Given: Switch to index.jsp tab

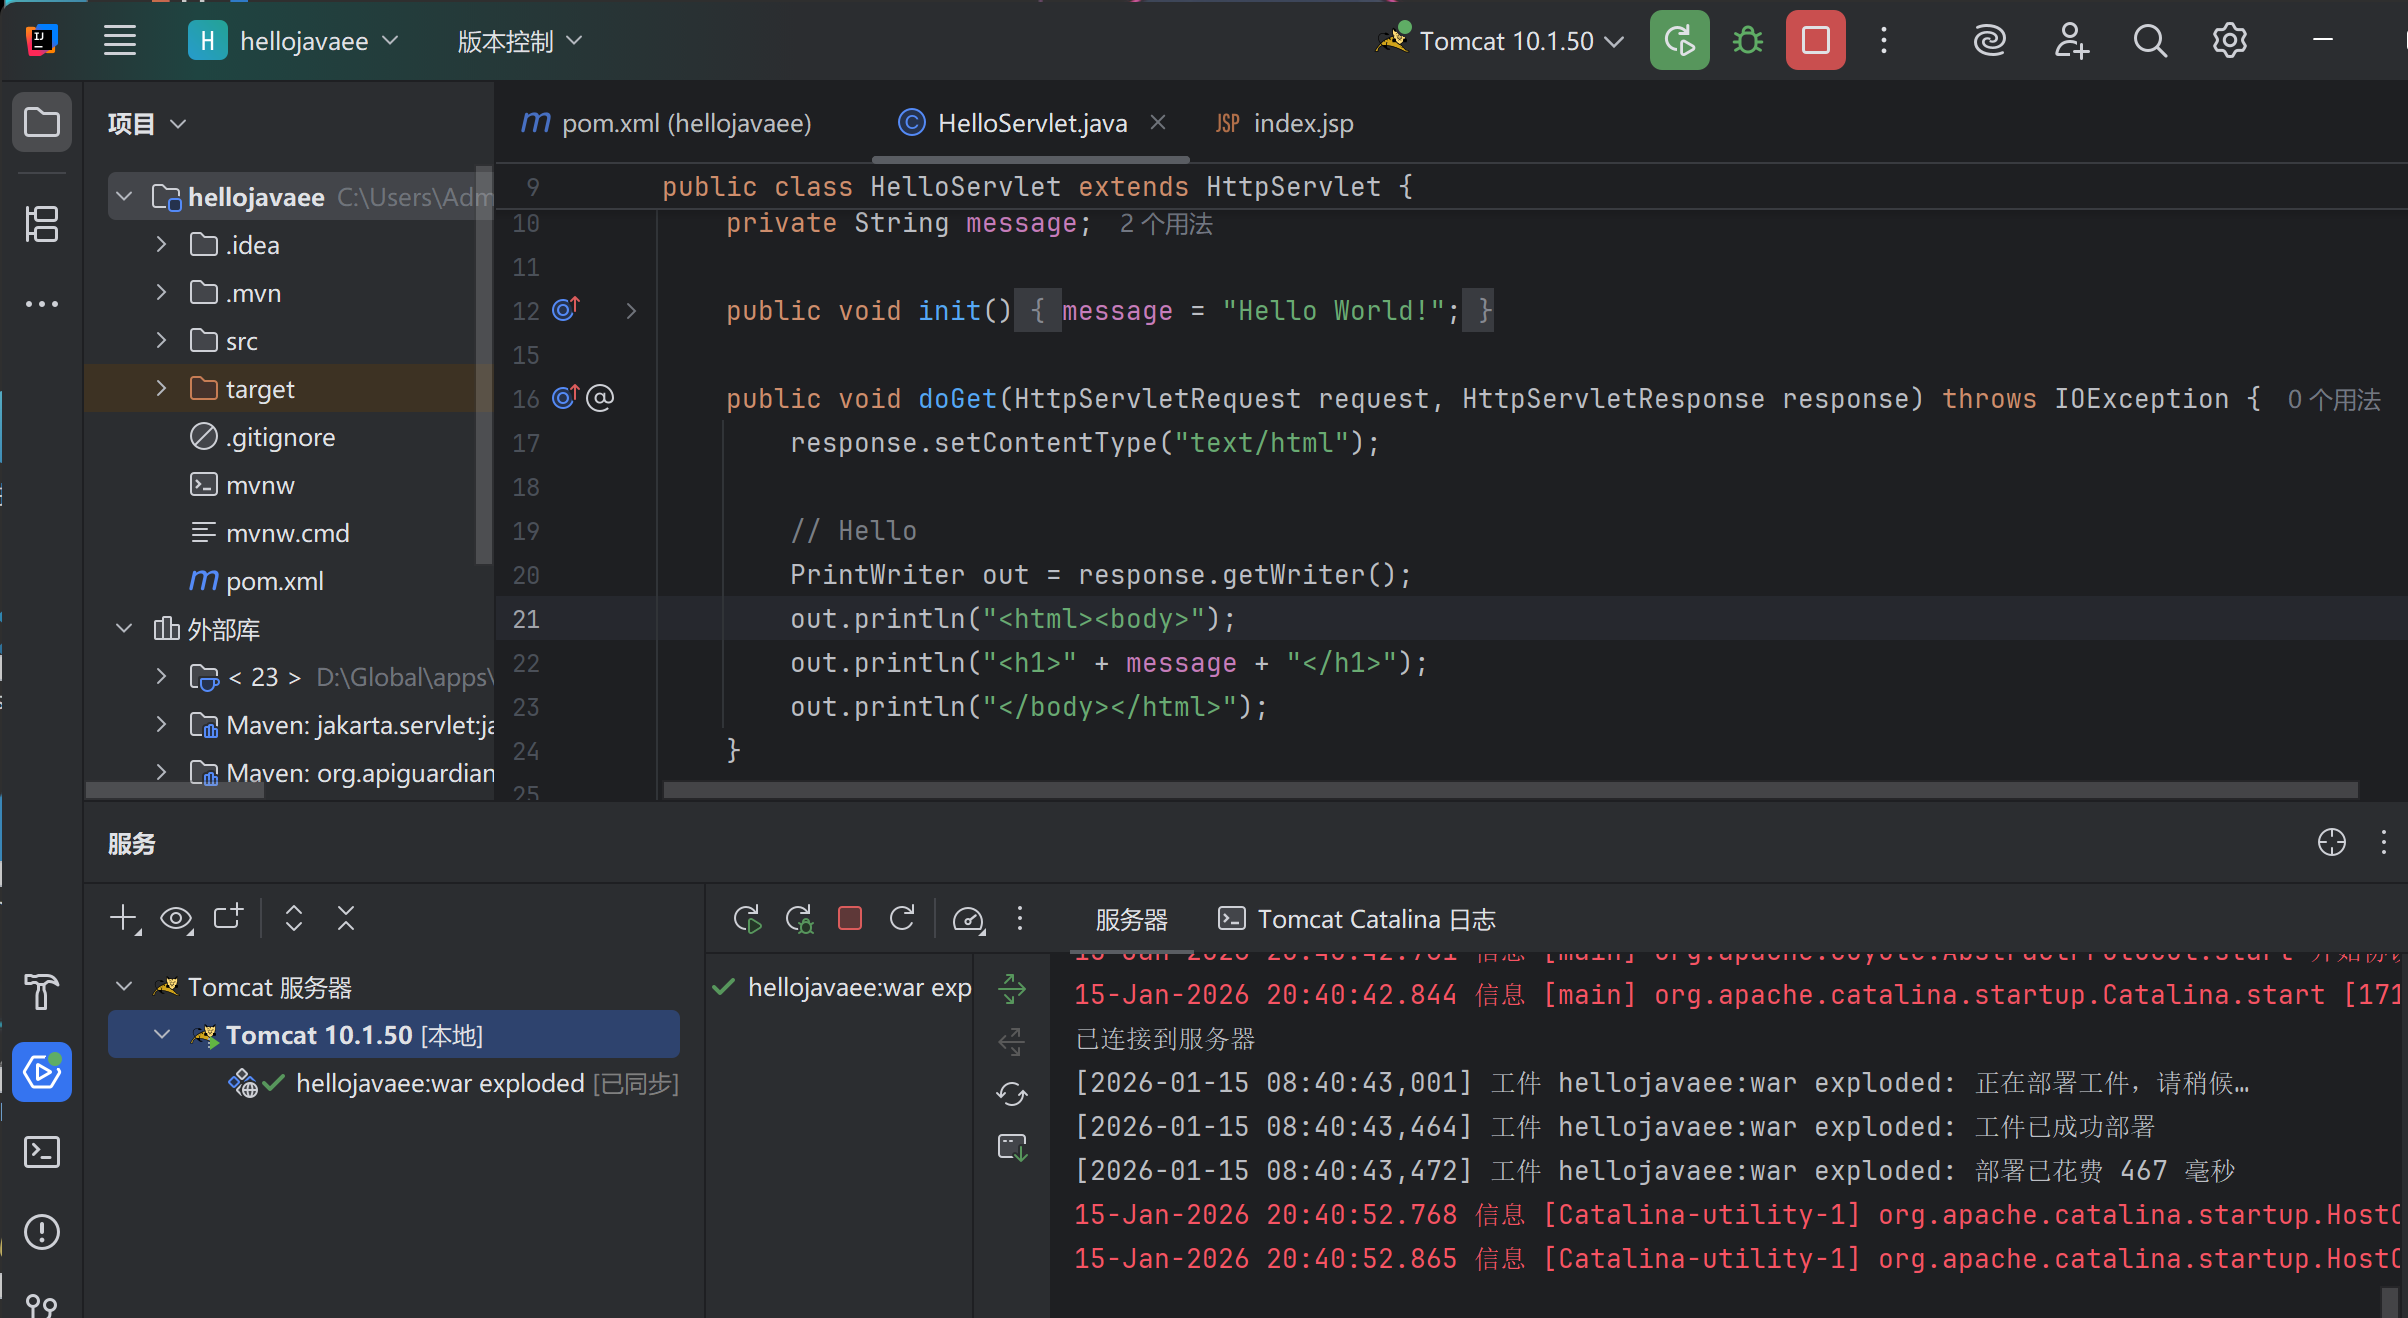Looking at the screenshot, I should pos(1284,123).
